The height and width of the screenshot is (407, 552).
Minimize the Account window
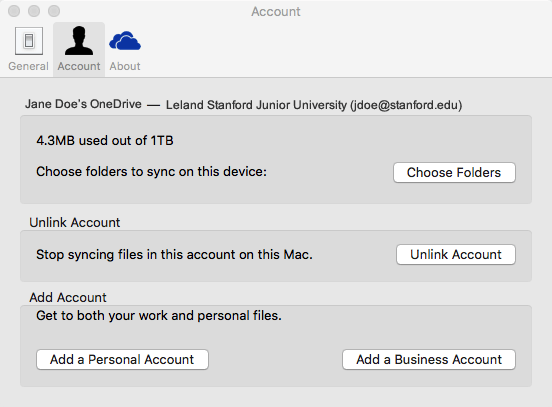(34, 11)
